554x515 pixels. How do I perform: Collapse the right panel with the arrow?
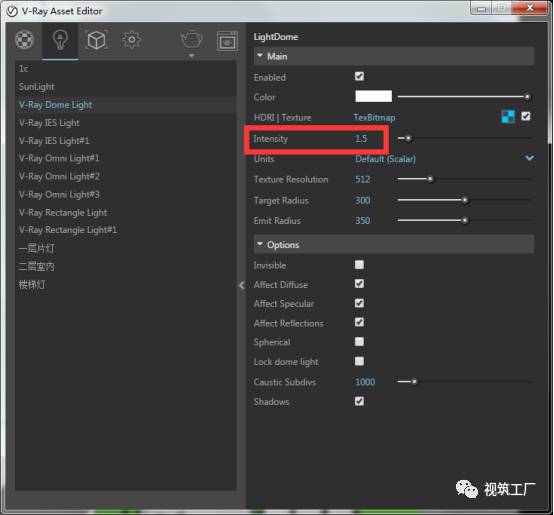tap(242, 285)
